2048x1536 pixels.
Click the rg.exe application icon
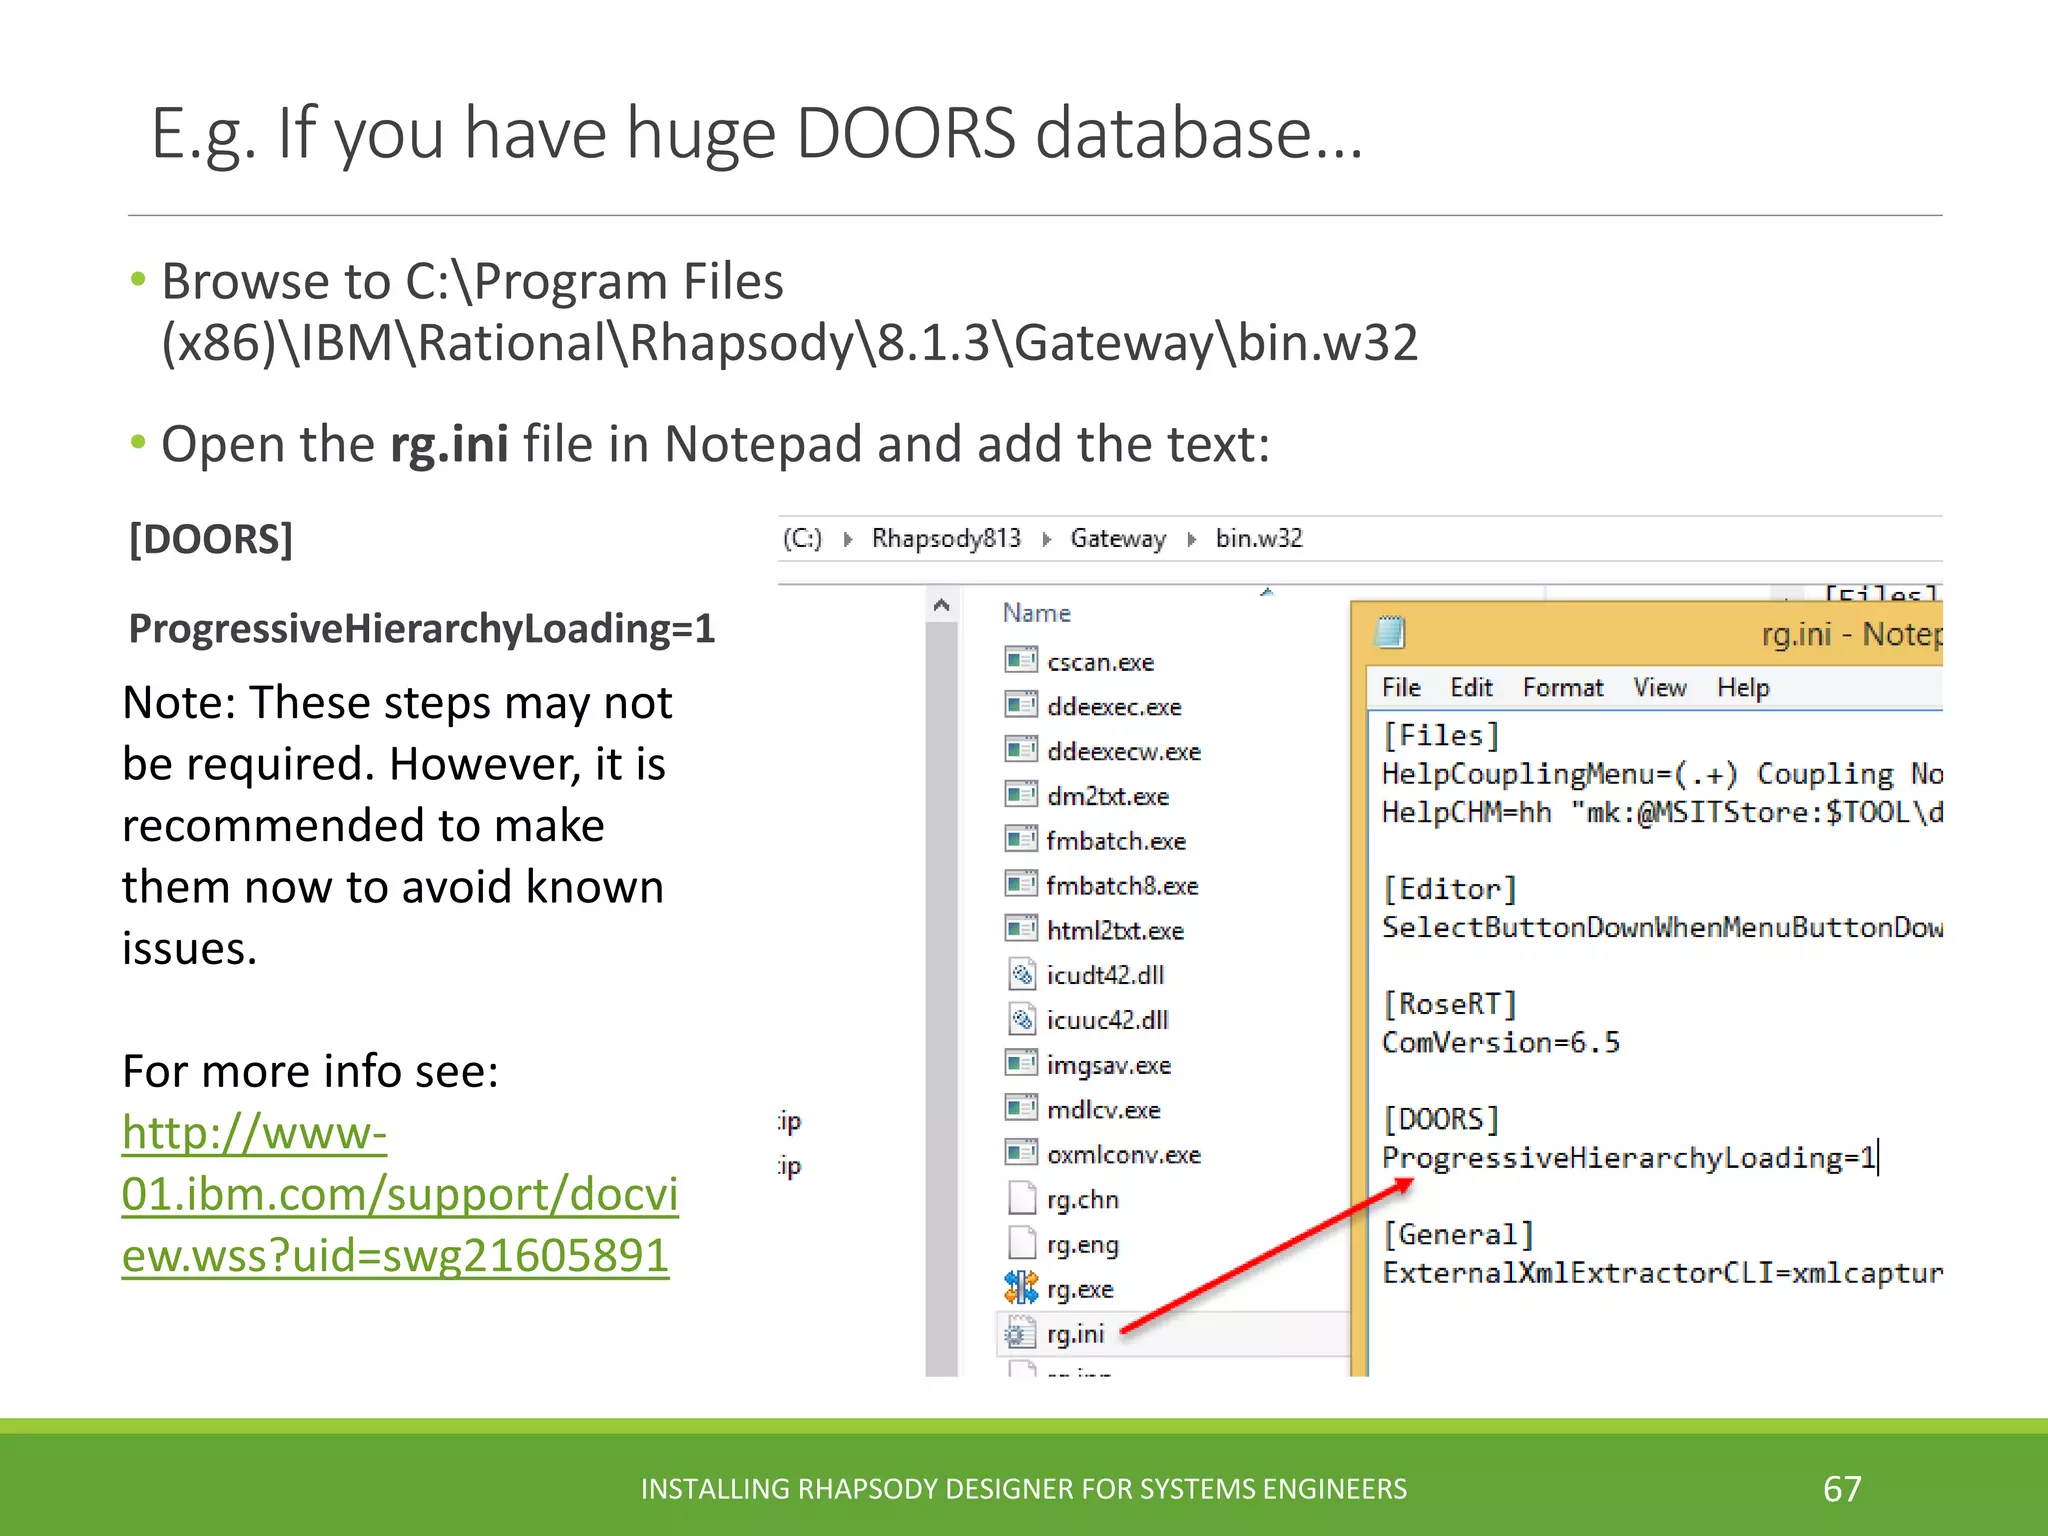click(1021, 1288)
